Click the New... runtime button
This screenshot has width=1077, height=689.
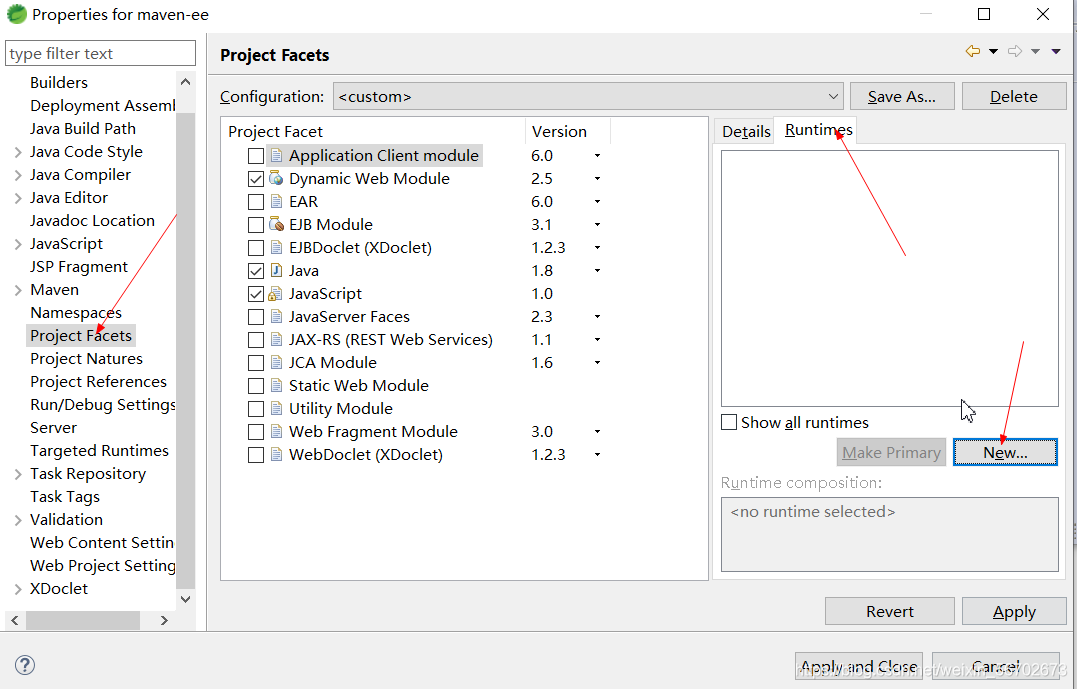(x=1005, y=453)
